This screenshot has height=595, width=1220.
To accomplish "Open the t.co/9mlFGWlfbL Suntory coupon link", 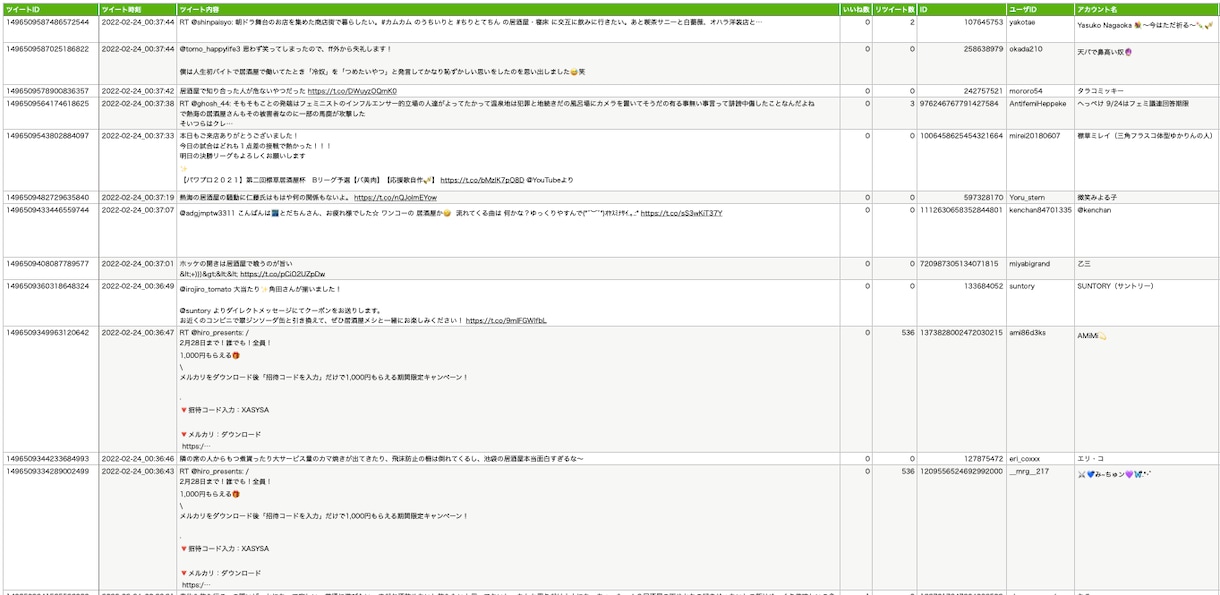I will [506, 321].
